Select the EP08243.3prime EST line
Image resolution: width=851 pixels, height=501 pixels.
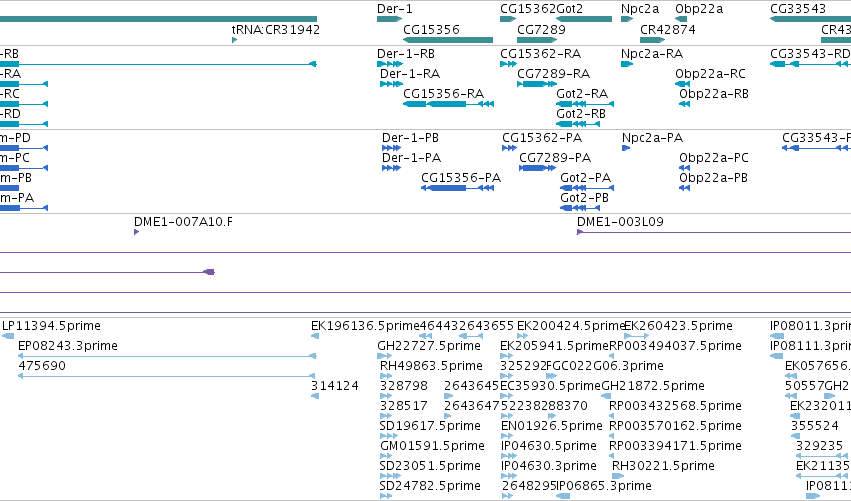(167, 356)
